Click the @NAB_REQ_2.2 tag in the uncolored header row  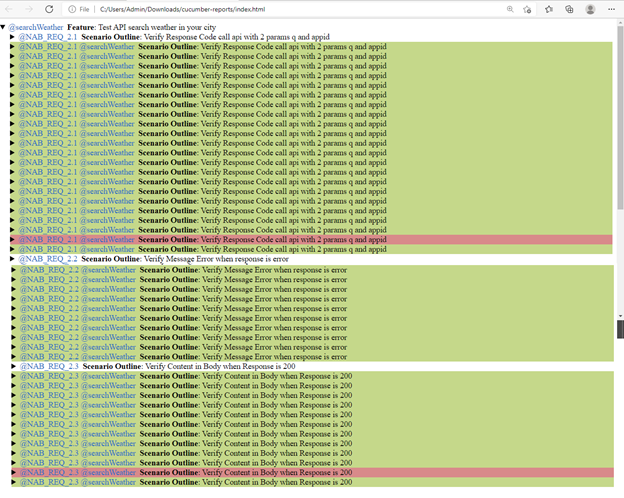(x=48, y=259)
